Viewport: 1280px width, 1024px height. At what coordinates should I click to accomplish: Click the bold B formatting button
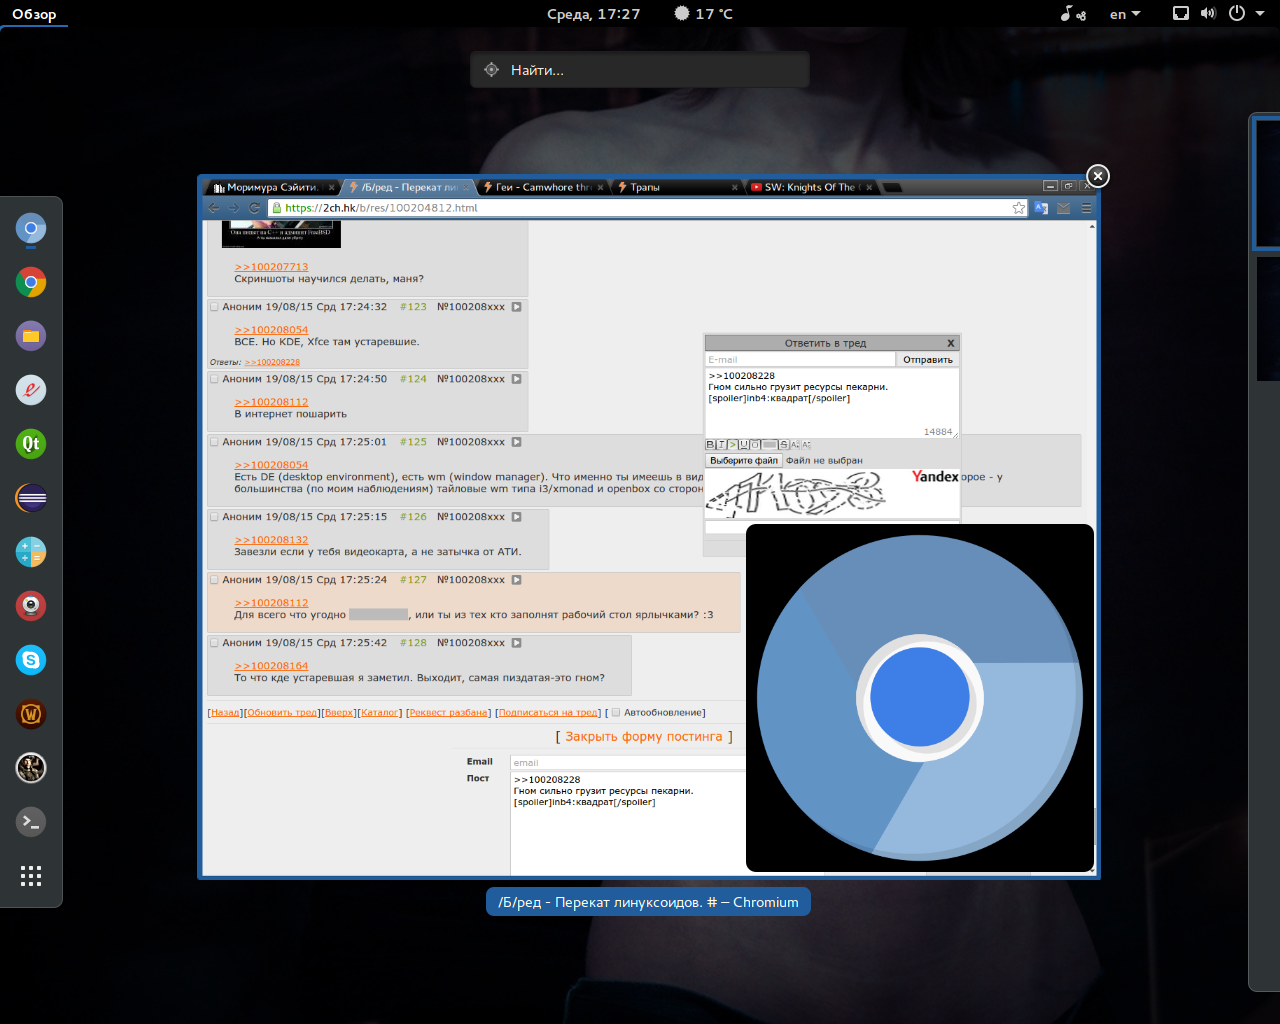point(710,445)
